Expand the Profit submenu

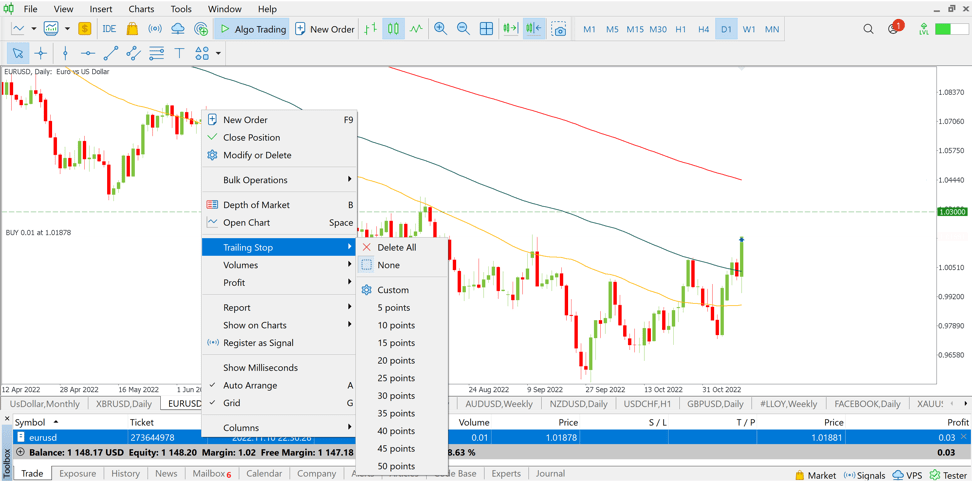click(280, 283)
